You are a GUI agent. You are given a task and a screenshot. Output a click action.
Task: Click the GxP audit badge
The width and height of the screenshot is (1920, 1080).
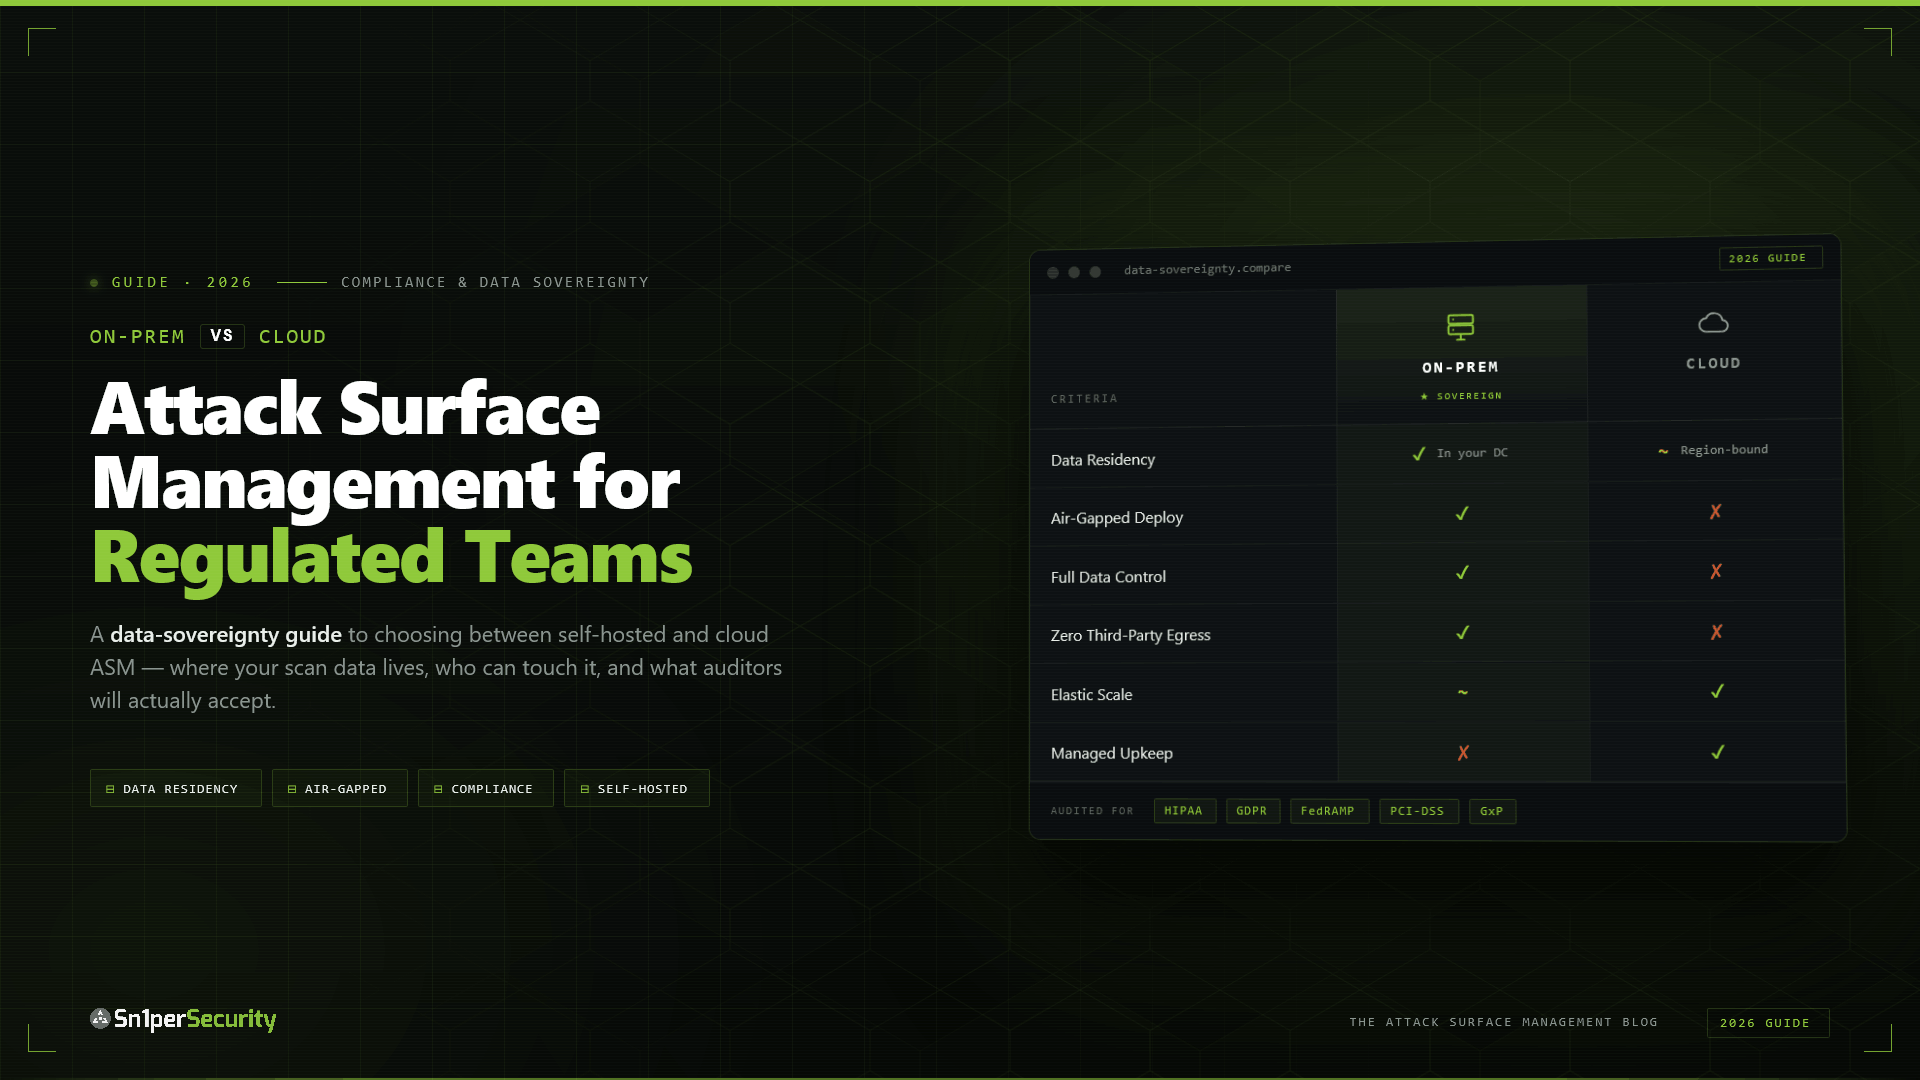pyautogui.click(x=1493, y=811)
